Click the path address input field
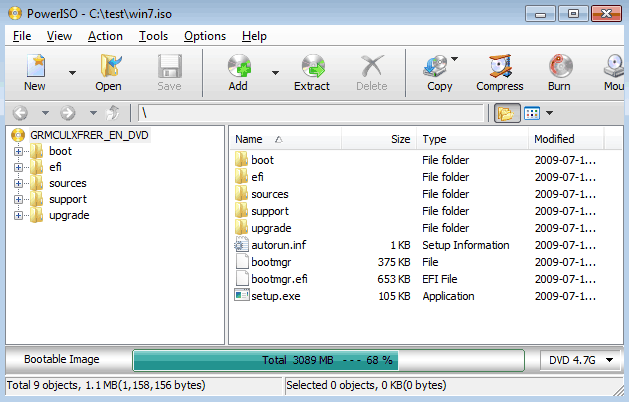Viewport: 629px width, 402px height. (310, 113)
